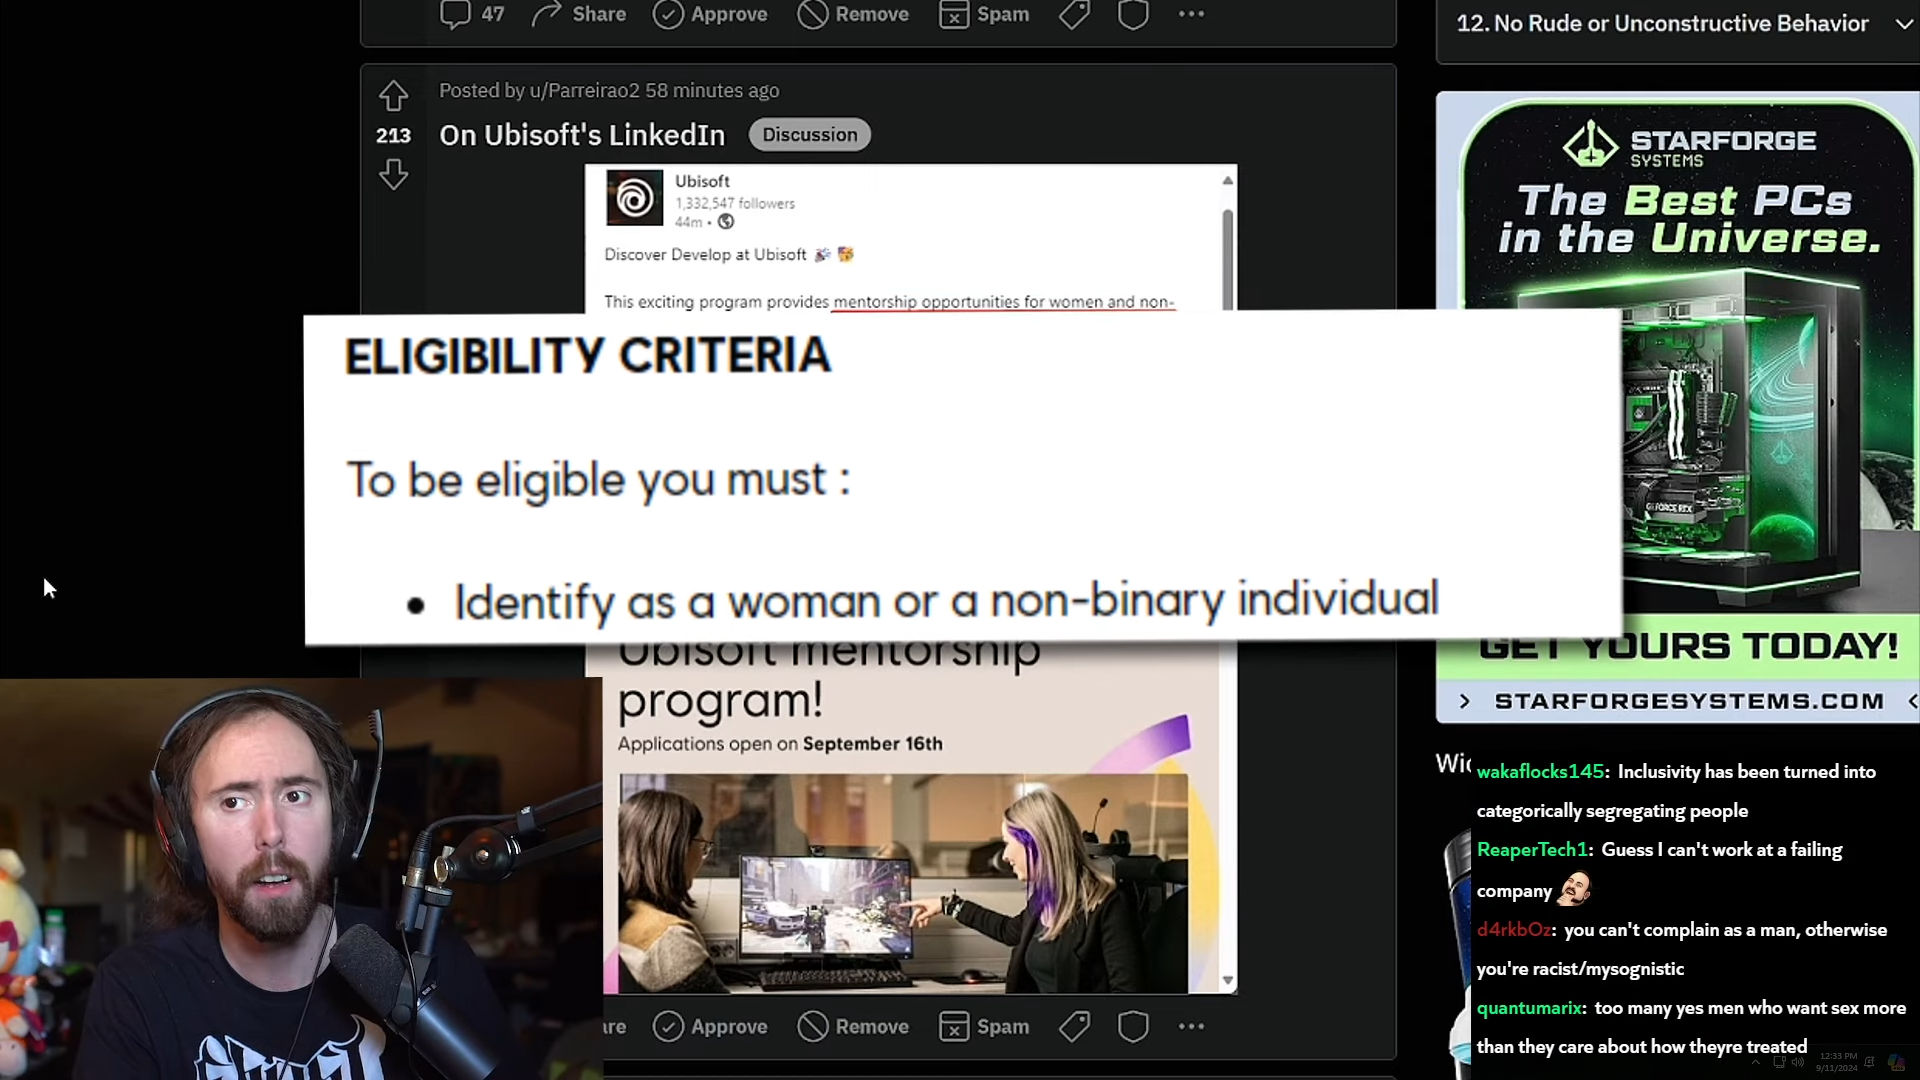Click chat username ReaperTech1
1920x1080 pixels.
[x=1532, y=850]
